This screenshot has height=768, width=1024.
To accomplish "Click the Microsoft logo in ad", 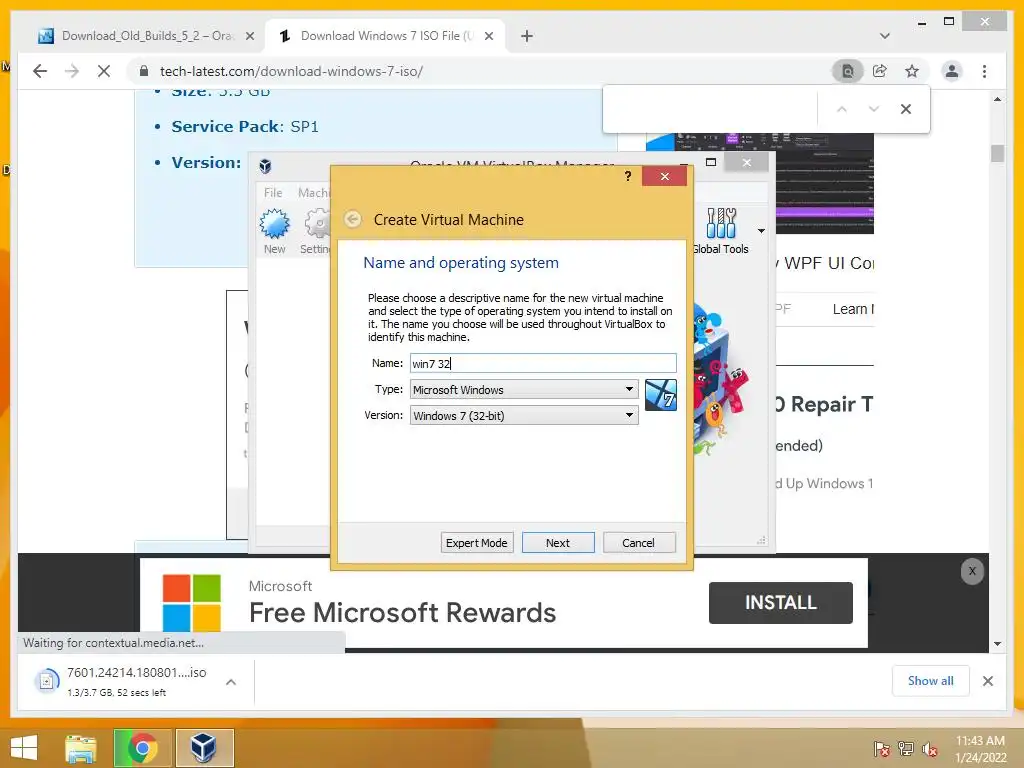I will (x=191, y=602).
